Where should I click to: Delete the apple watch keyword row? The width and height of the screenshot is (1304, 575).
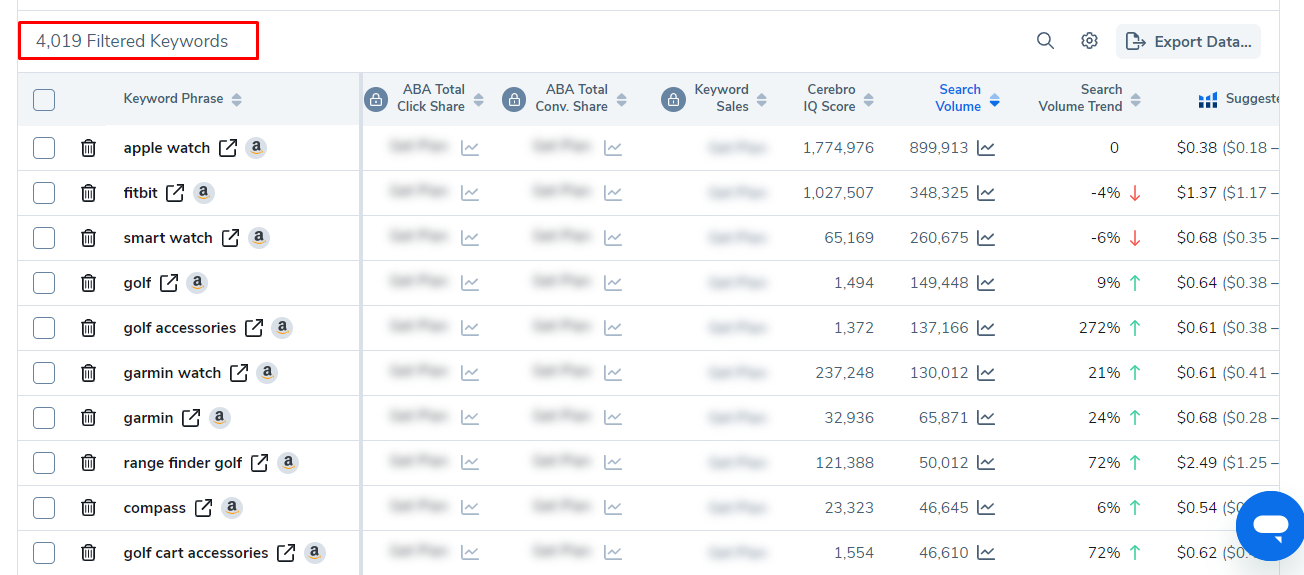click(x=88, y=148)
